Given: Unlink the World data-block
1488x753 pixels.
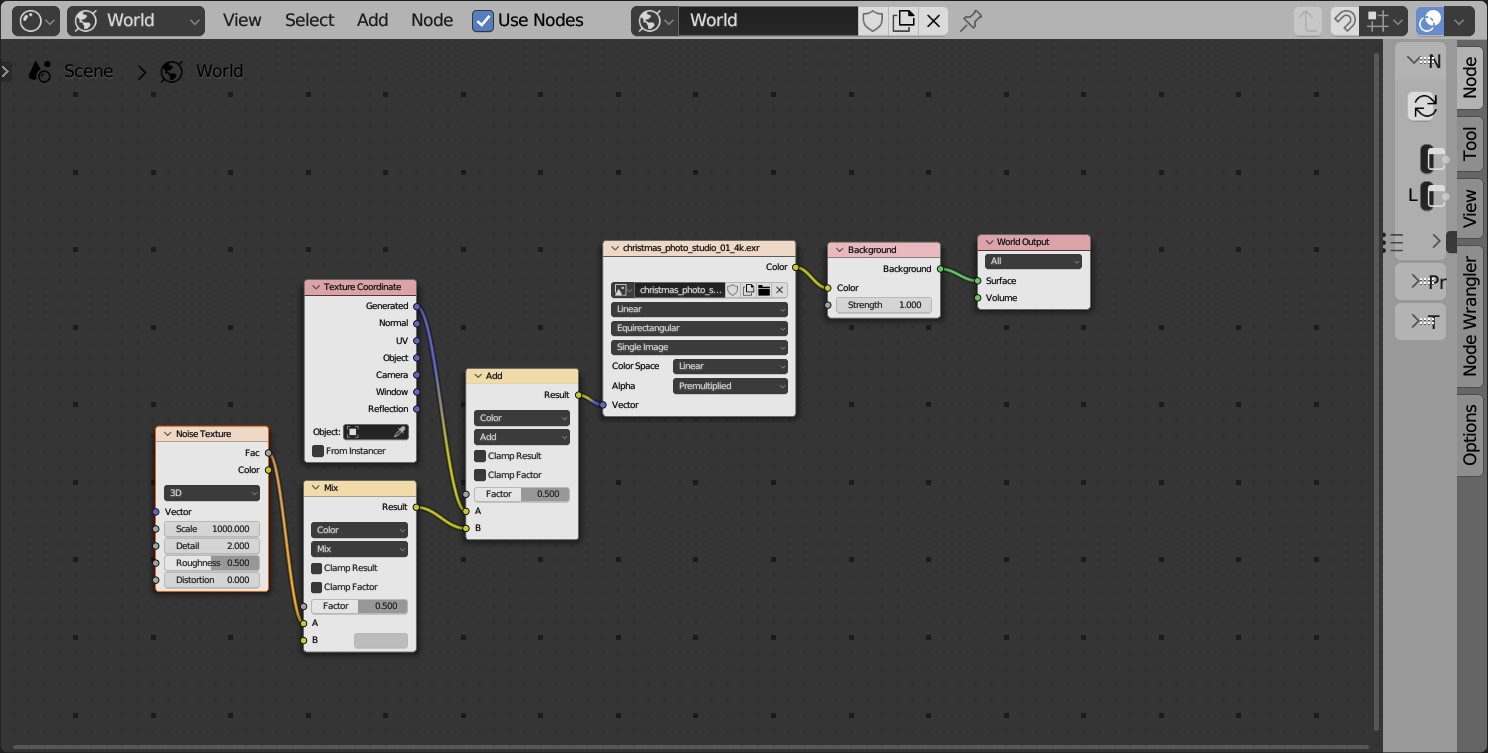Looking at the screenshot, I should [x=933, y=20].
